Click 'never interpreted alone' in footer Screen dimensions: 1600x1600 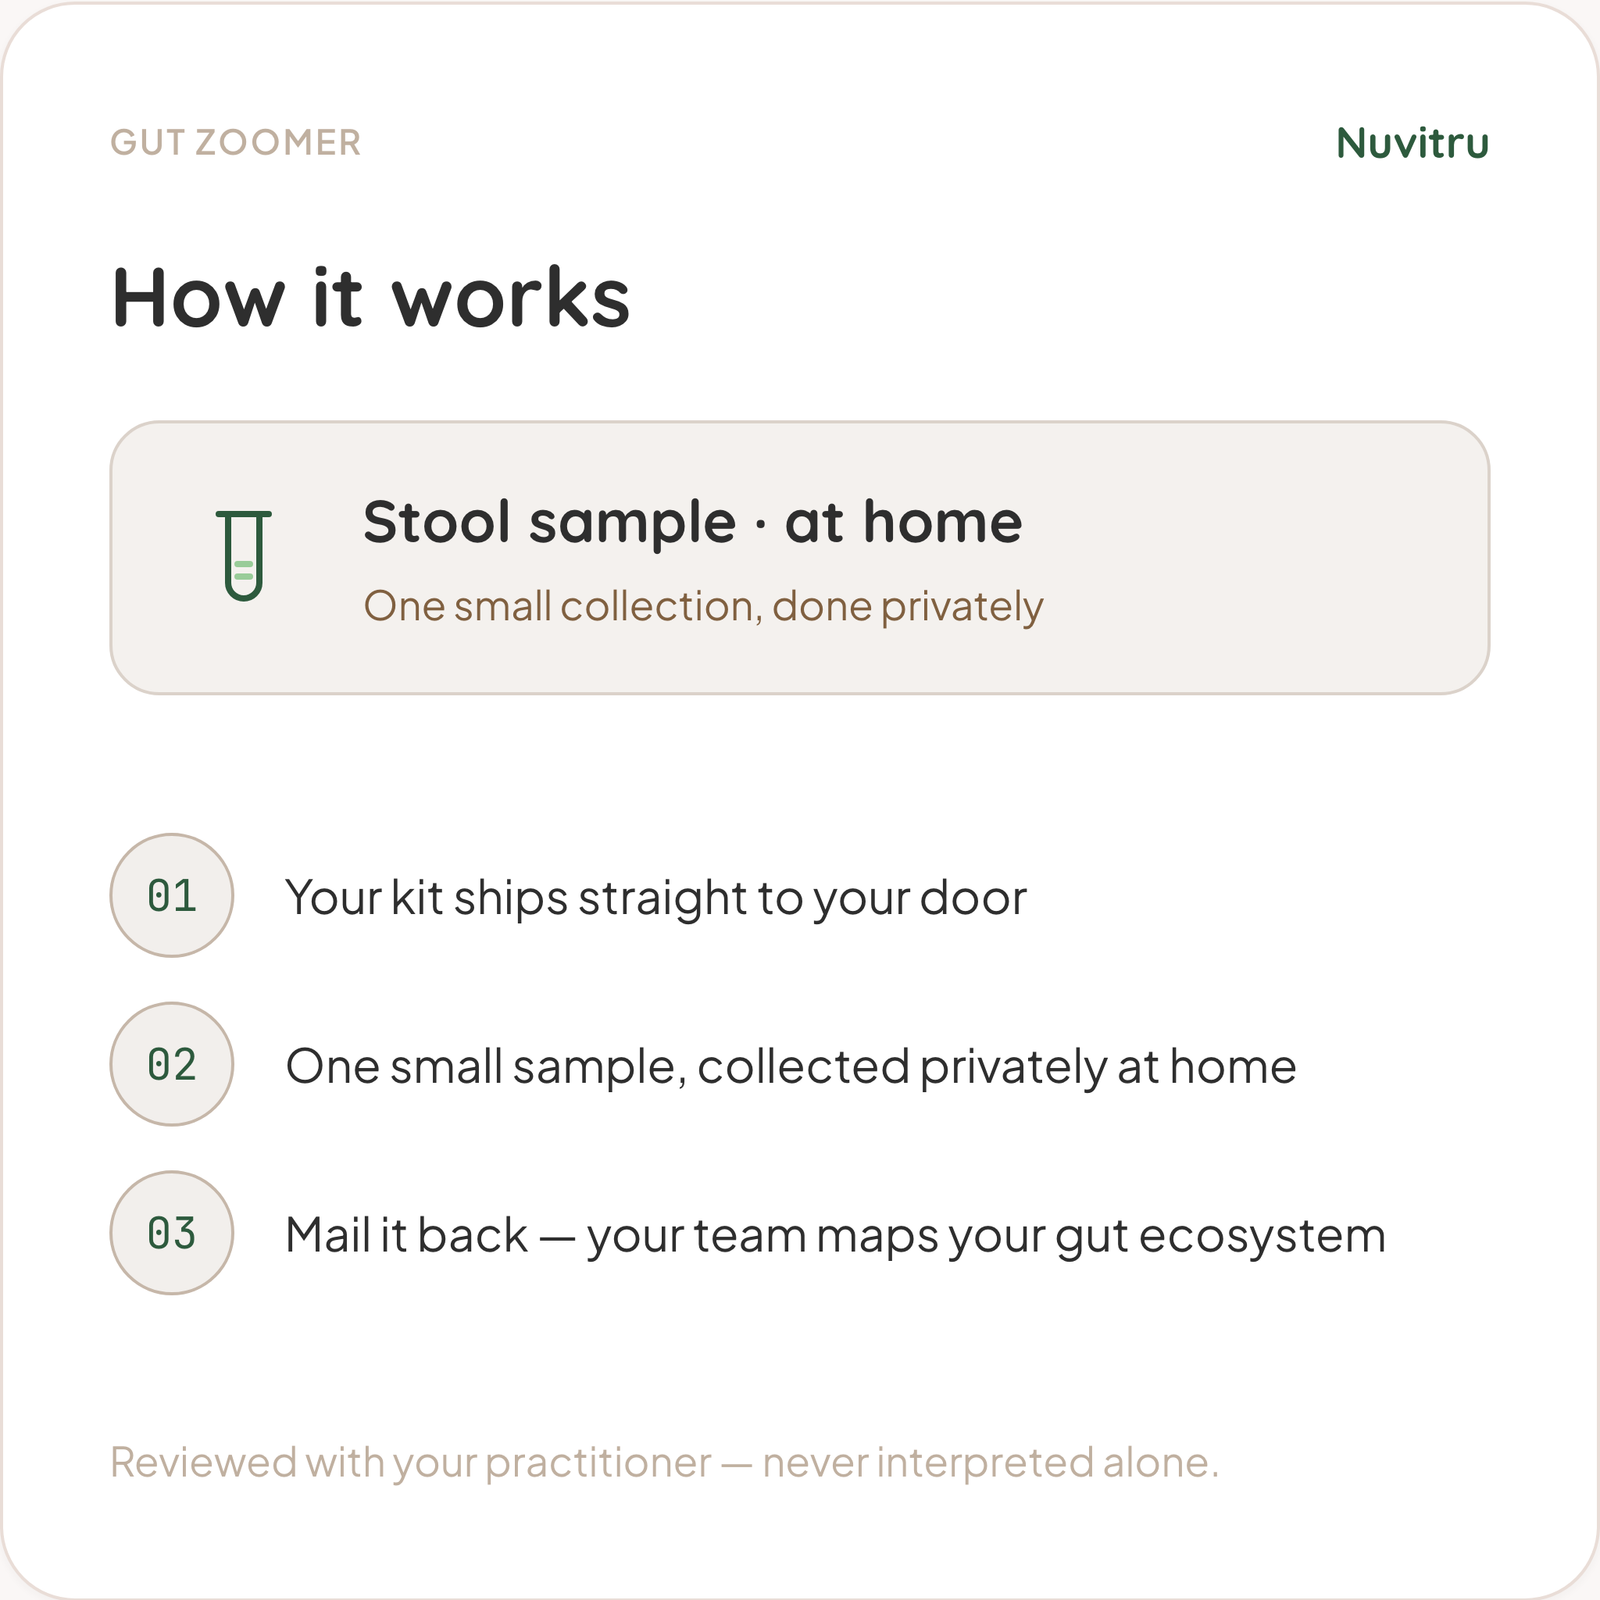point(988,1463)
